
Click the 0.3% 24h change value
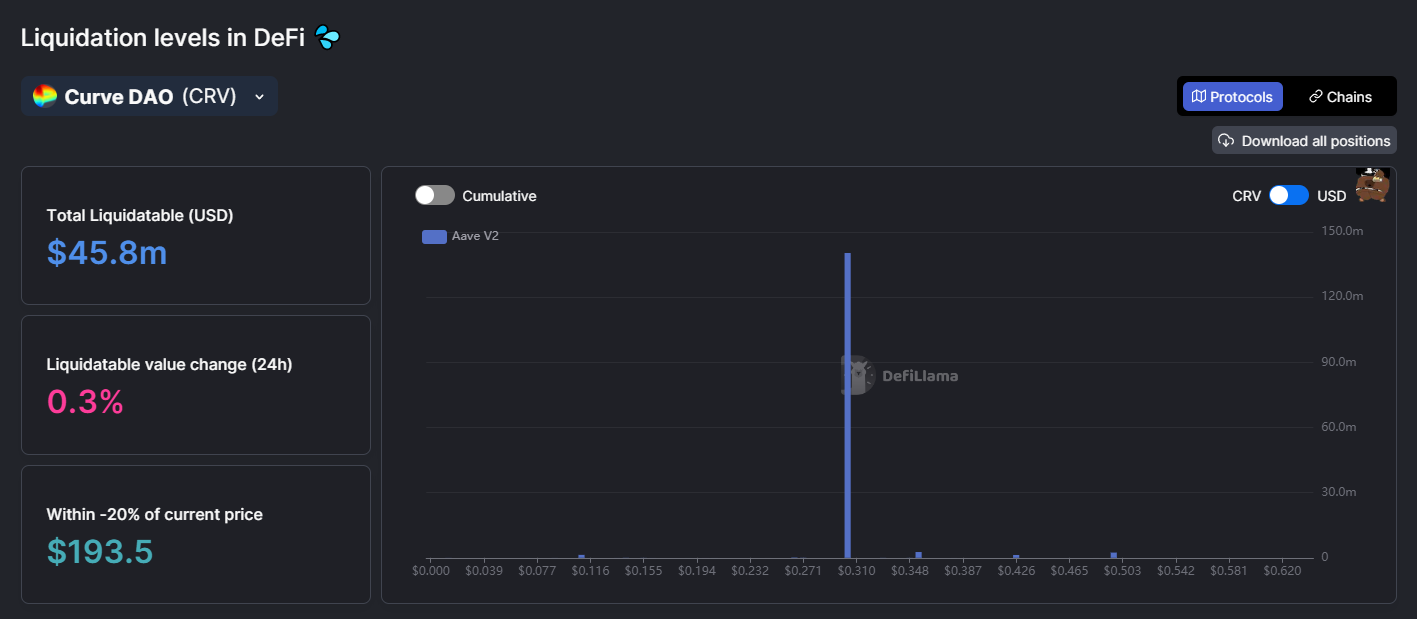(85, 402)
